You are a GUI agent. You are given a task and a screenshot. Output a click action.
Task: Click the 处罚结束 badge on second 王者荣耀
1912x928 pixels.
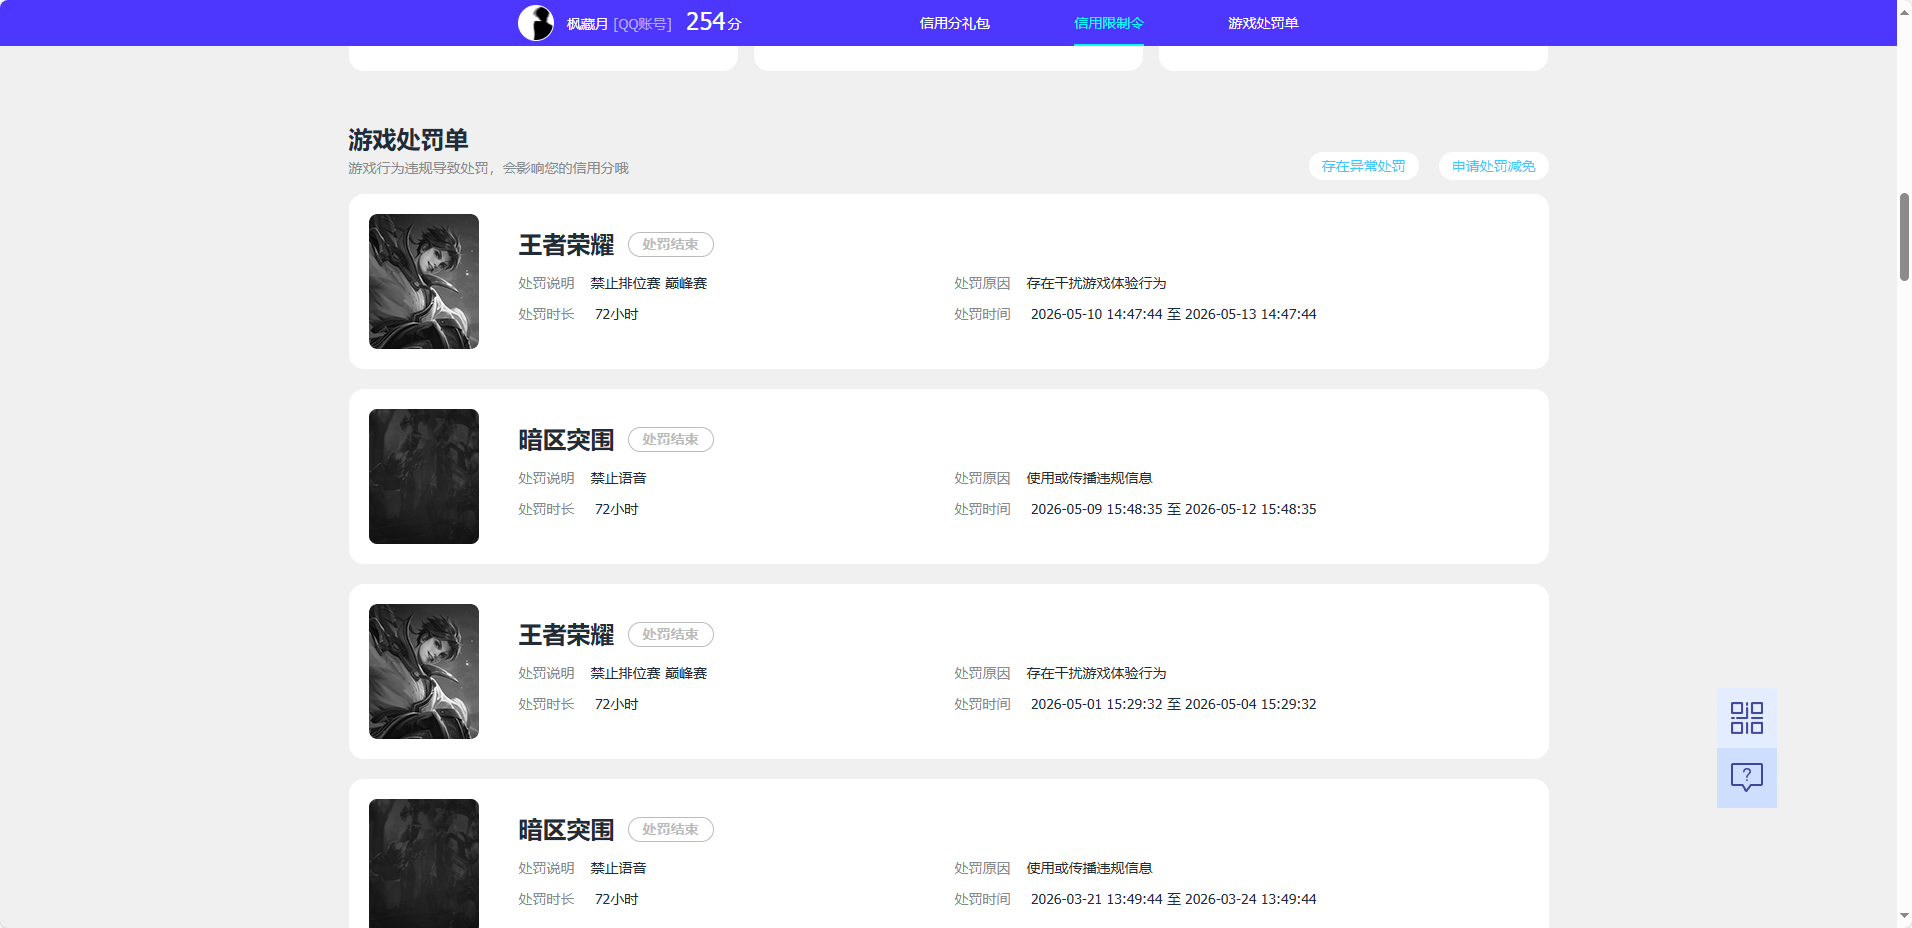[x=670, y=634]
